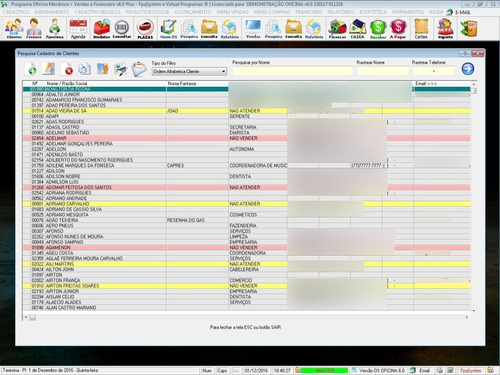
Task: Select the ADELMAR highlighted pink row
Action: (x=247, y=138)
